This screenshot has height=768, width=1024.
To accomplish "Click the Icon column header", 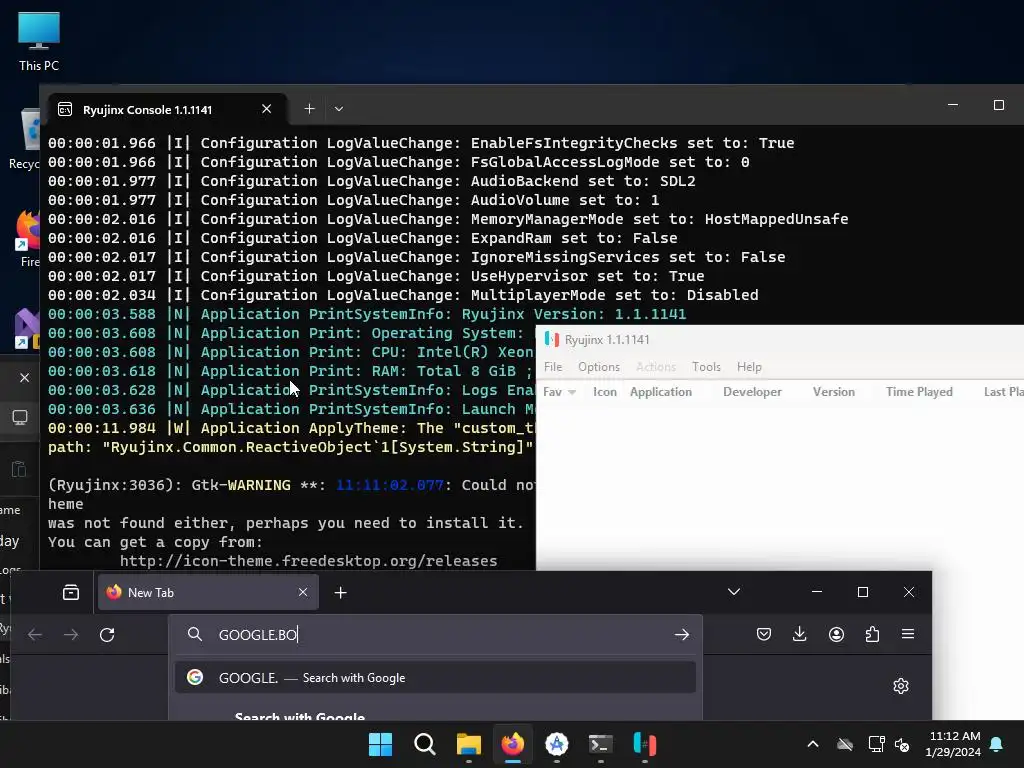I will (x=605, y=392).
